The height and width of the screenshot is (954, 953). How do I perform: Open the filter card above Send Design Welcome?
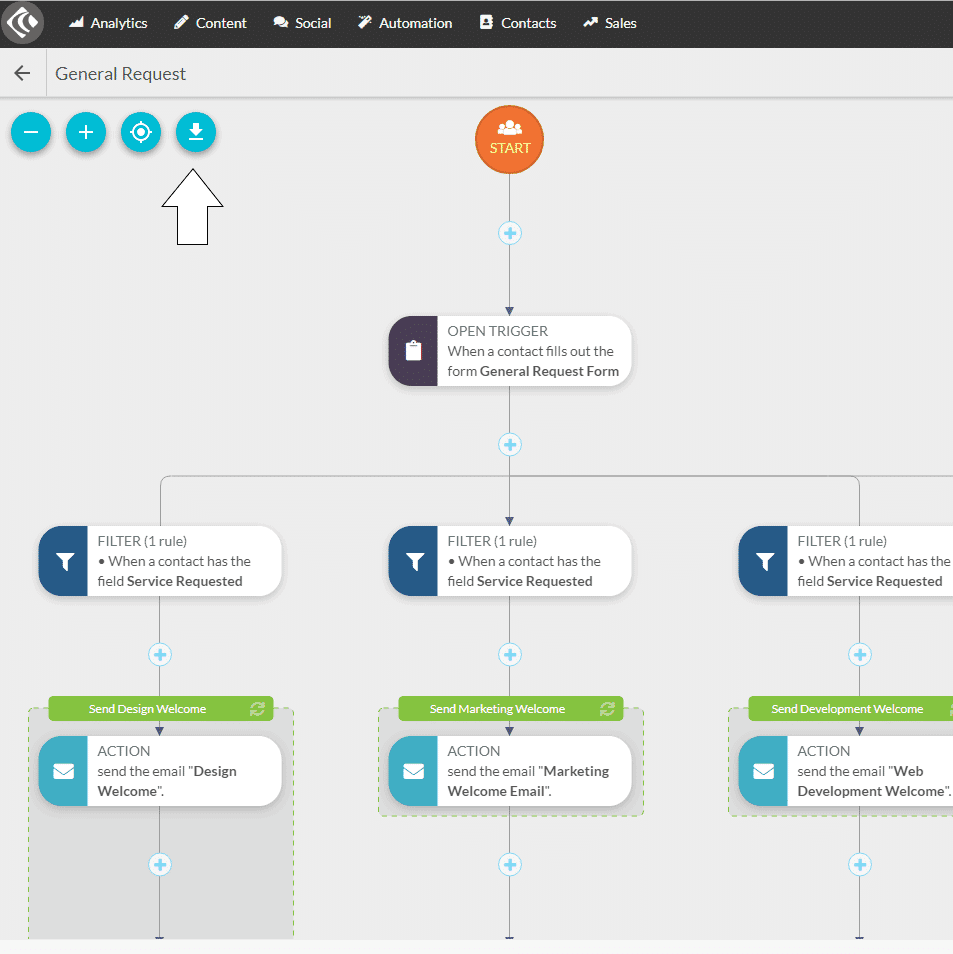(x=160, y=561)
